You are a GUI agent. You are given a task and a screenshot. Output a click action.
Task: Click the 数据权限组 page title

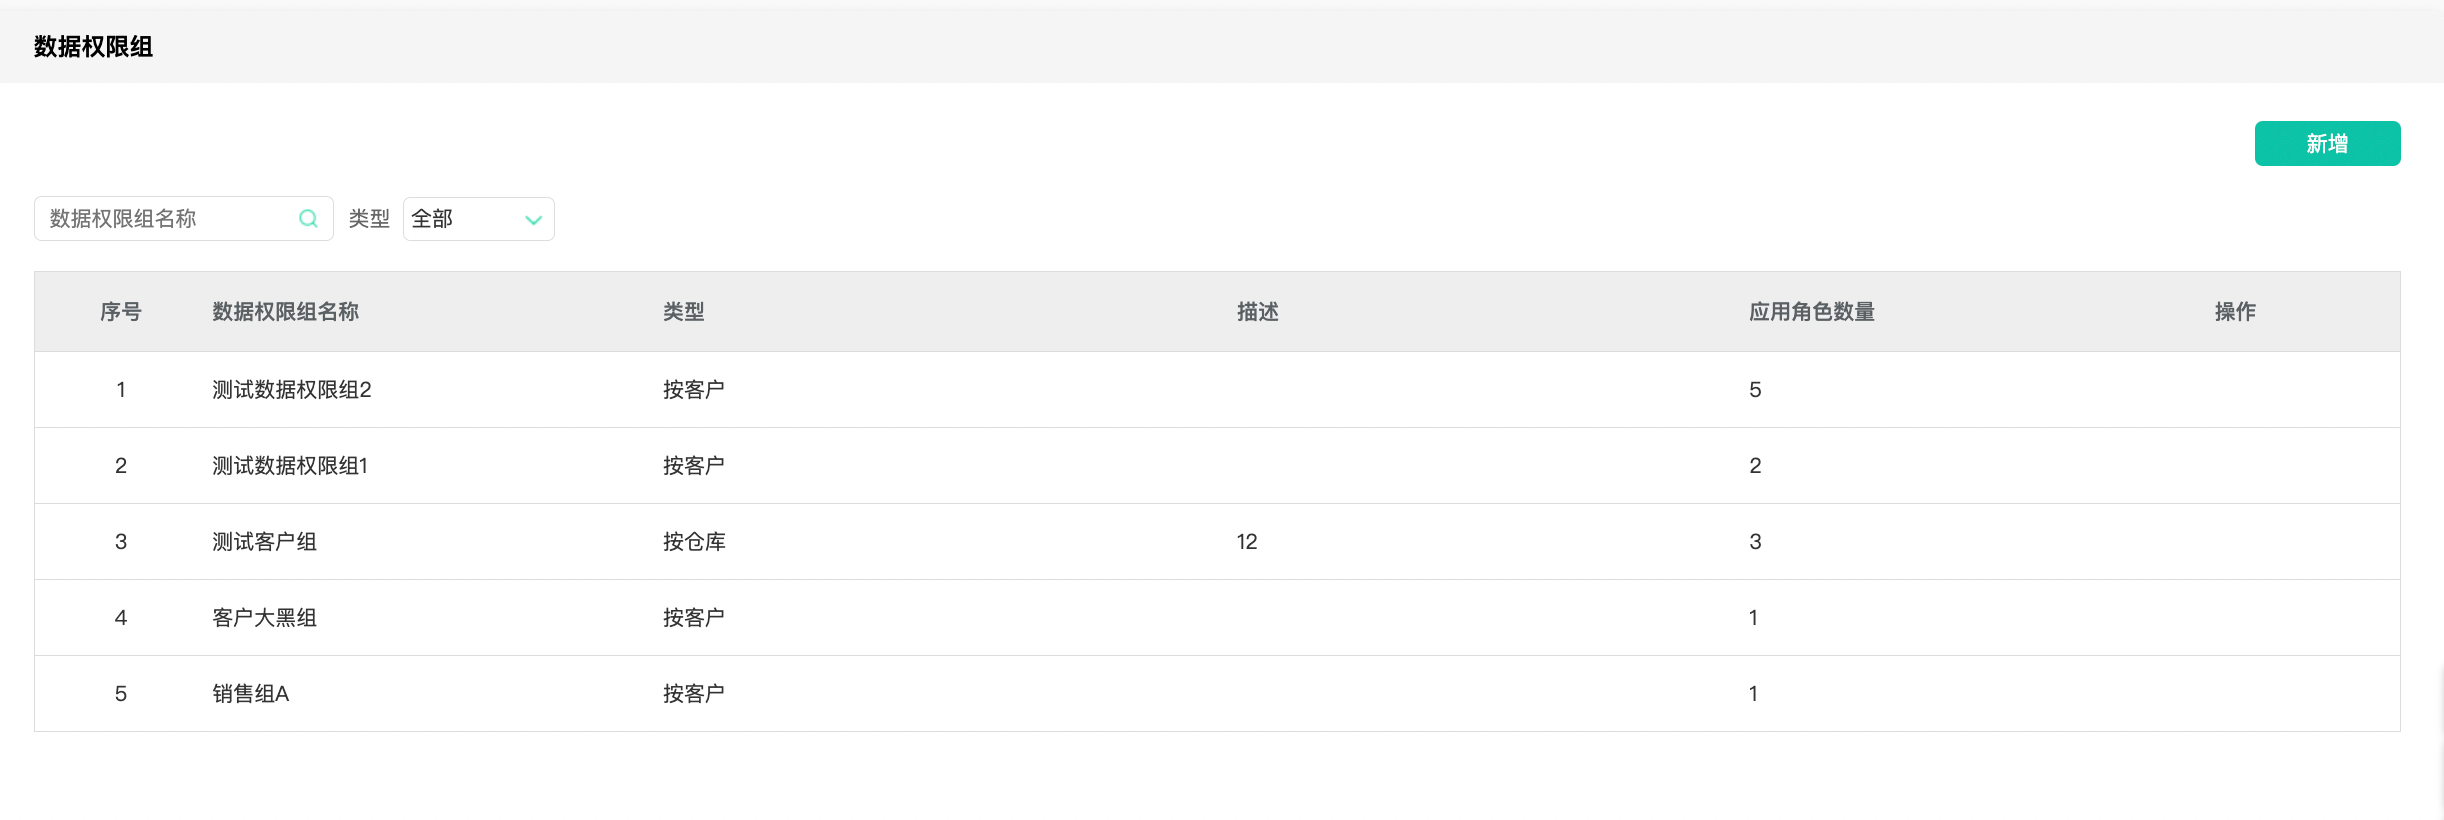click(93, 46)
